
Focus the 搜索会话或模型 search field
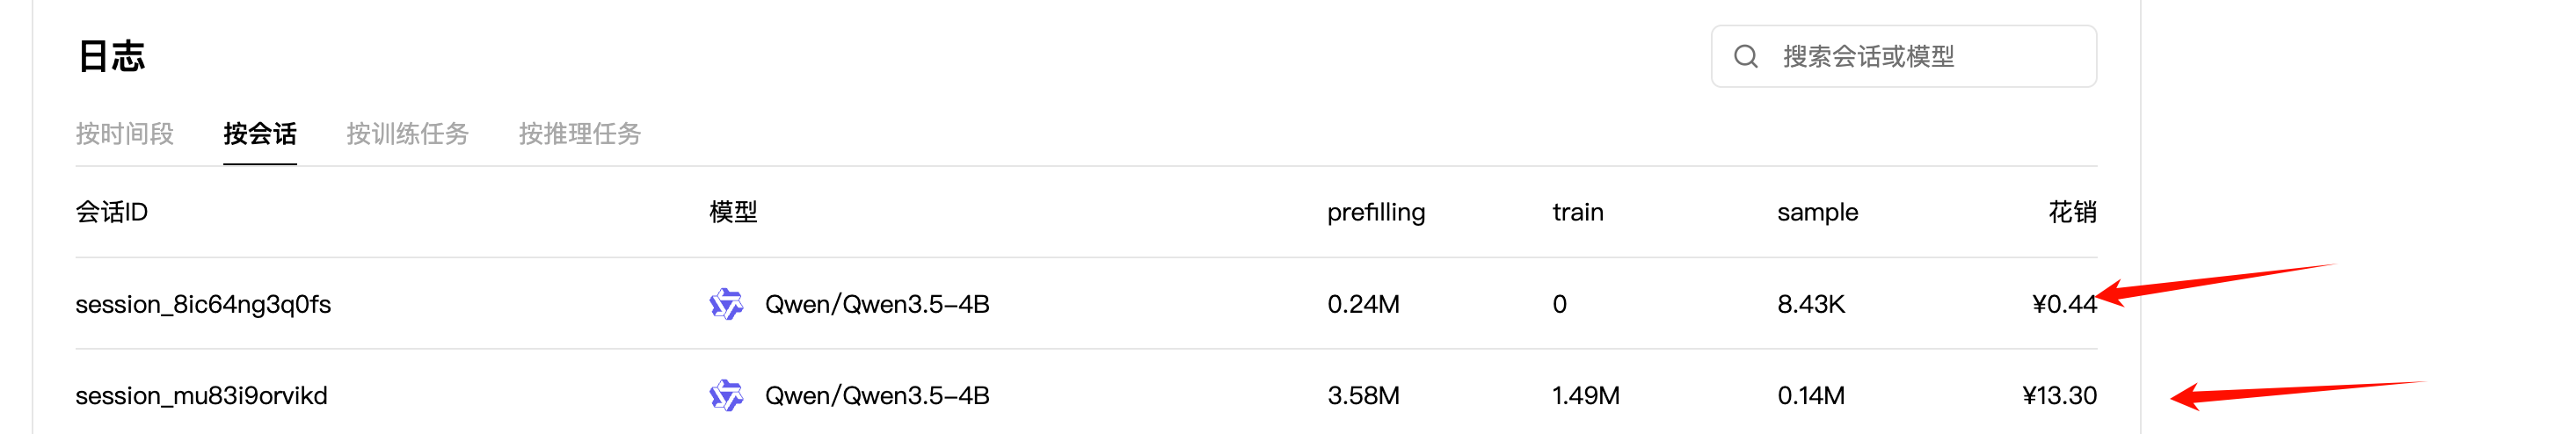1903,57
